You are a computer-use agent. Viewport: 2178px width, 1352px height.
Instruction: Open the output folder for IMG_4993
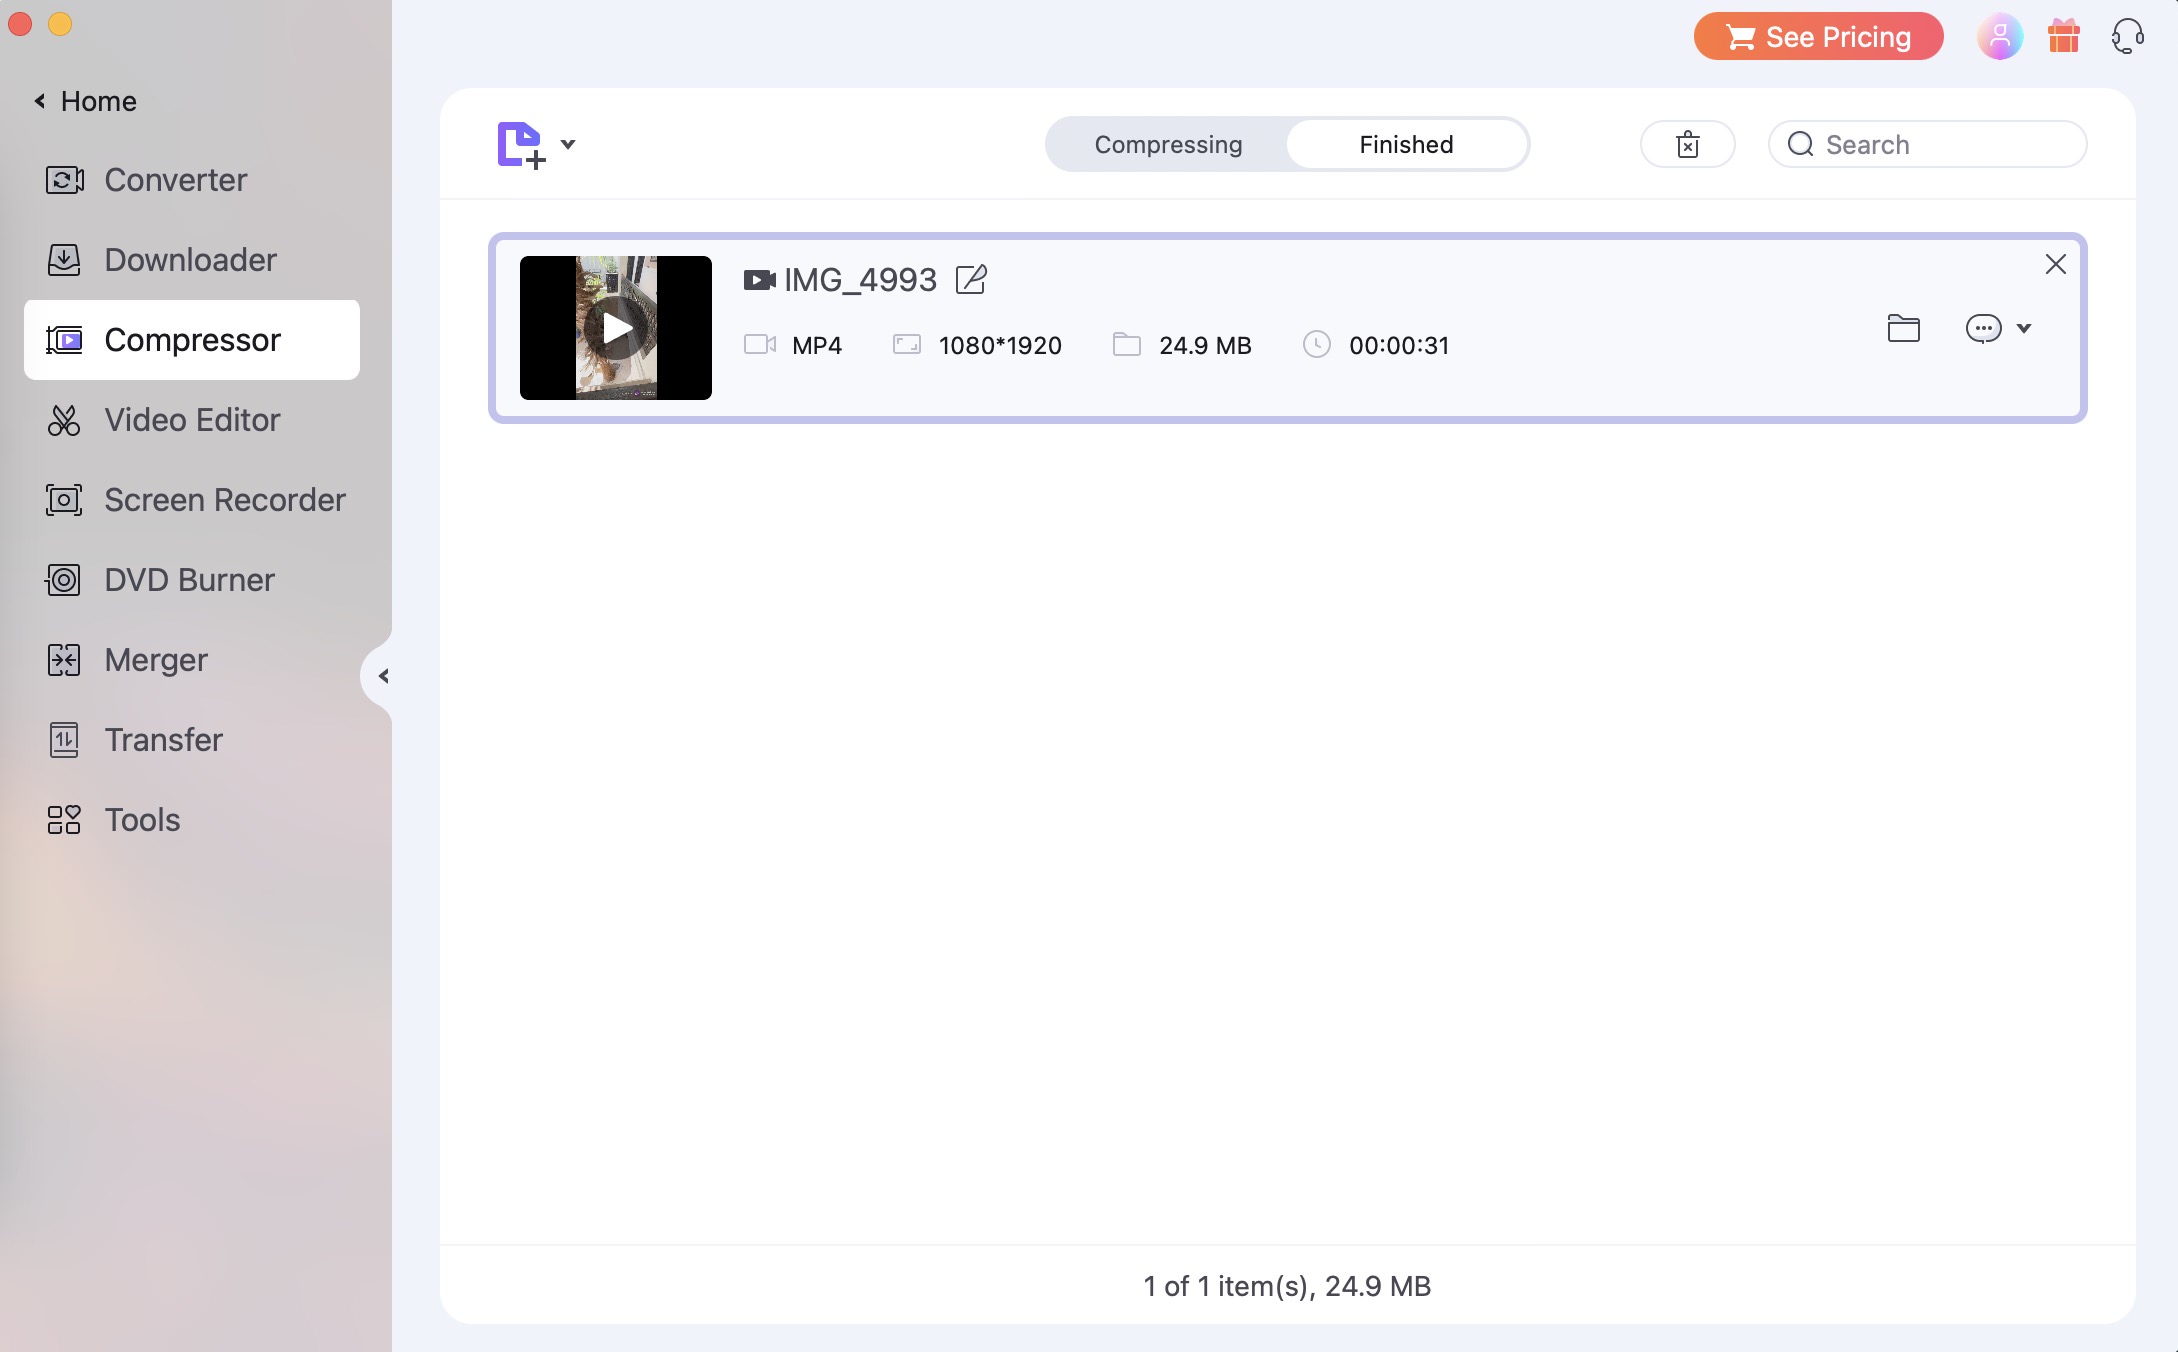[1904, 328]
